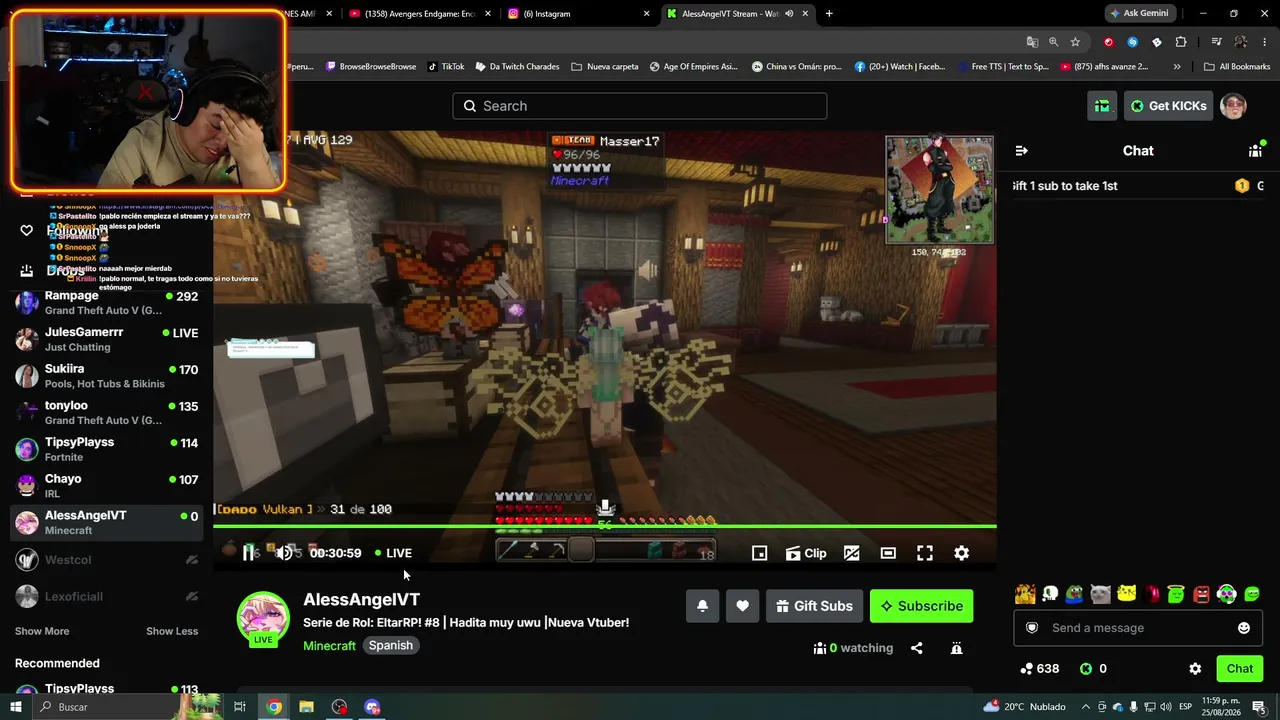Open a new browser tab

pyautogui.click(x=829, y=14)
